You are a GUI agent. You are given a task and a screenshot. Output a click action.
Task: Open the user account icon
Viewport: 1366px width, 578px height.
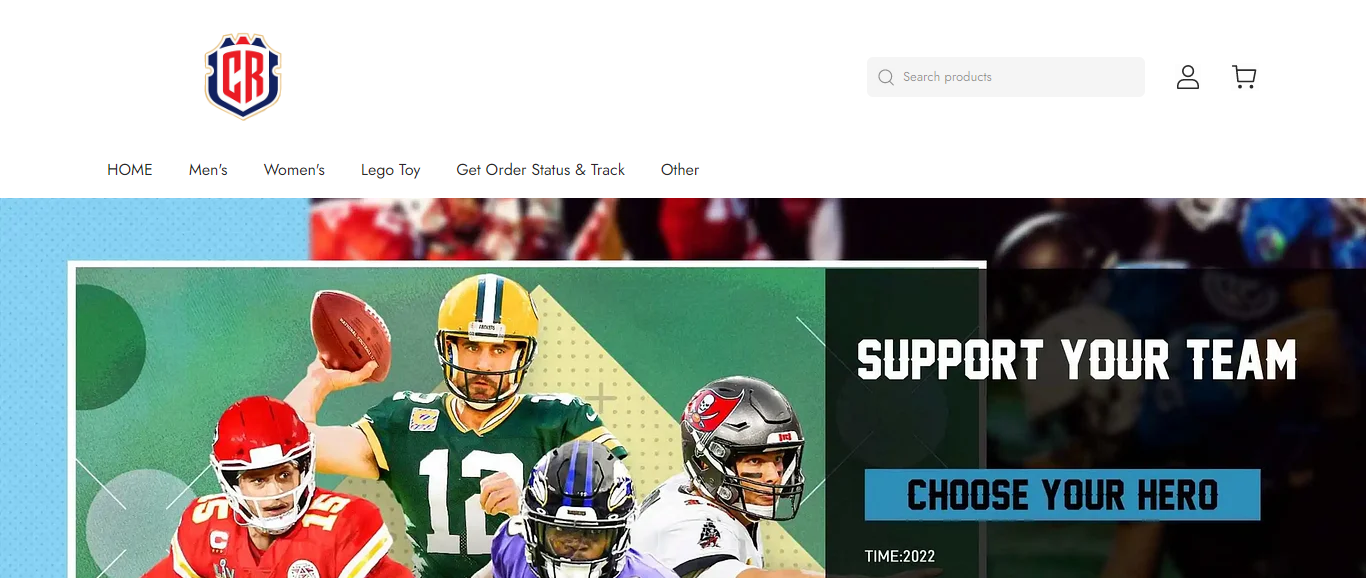point(1188,77)
